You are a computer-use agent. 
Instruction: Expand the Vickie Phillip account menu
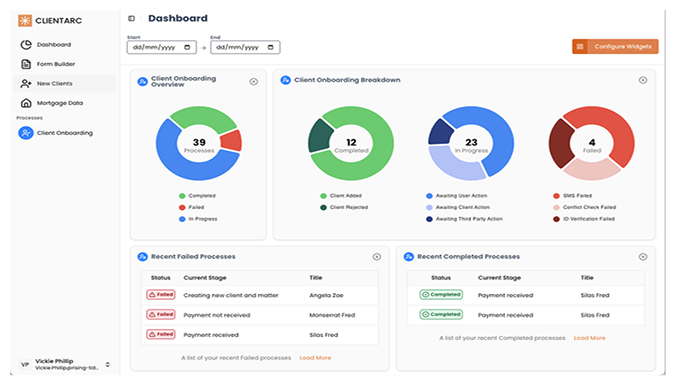[x=107, y=364]
